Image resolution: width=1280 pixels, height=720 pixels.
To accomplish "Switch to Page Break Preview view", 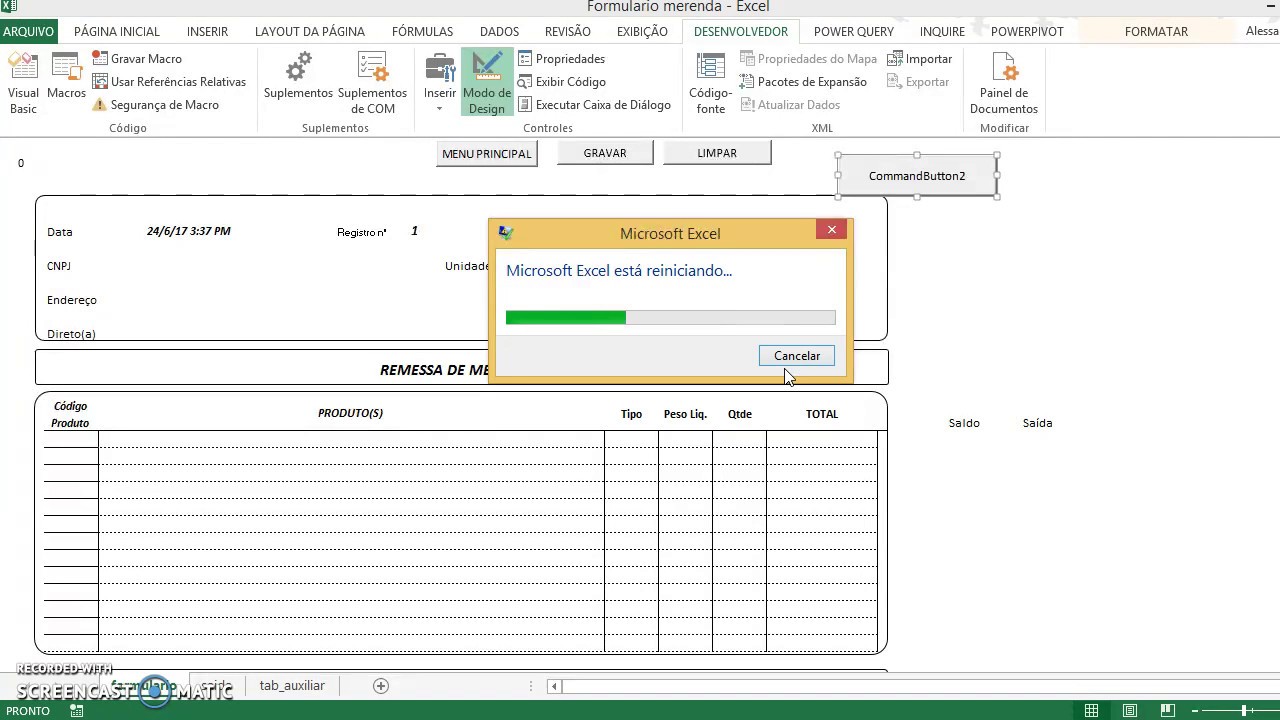I will (x=1169, y=711).
